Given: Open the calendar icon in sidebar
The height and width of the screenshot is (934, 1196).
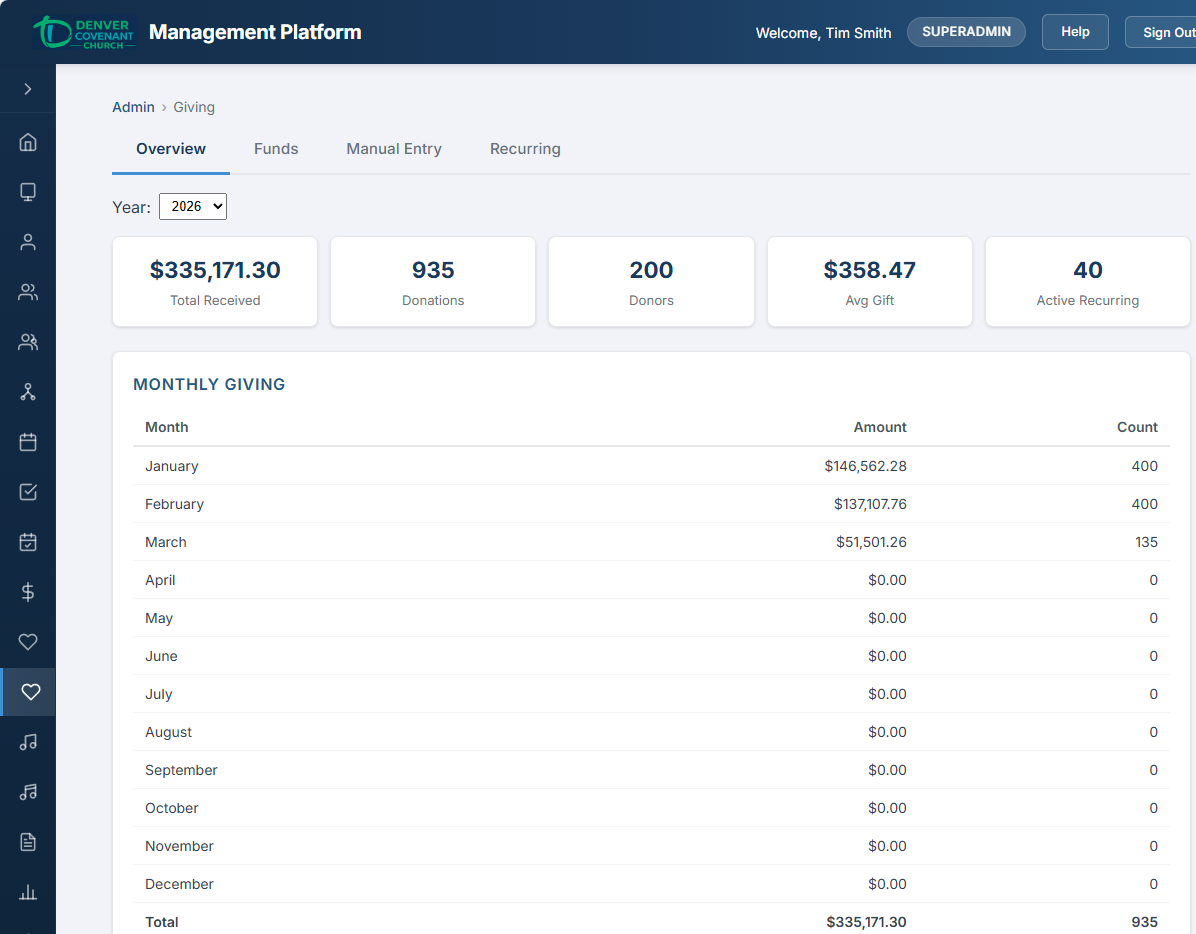Looking at the screenshot, I should click(x=28, y=442).
